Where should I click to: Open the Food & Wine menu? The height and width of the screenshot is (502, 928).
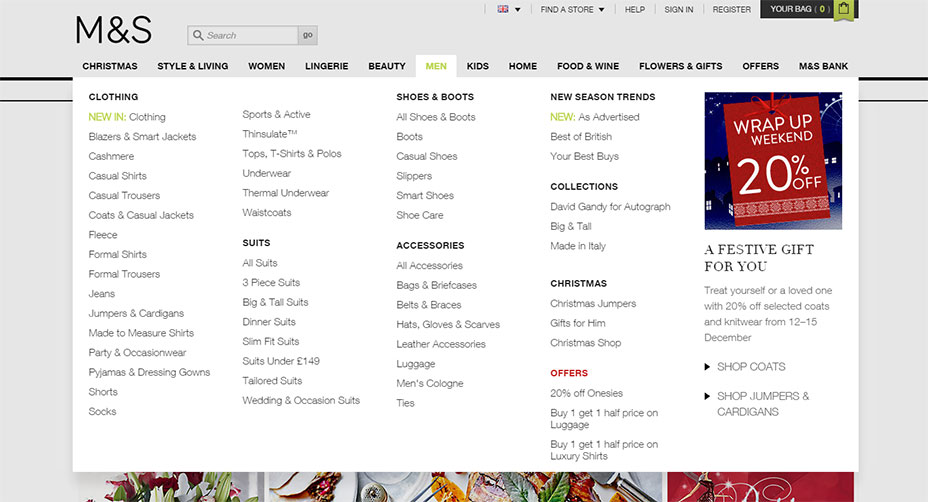point(587,66)
